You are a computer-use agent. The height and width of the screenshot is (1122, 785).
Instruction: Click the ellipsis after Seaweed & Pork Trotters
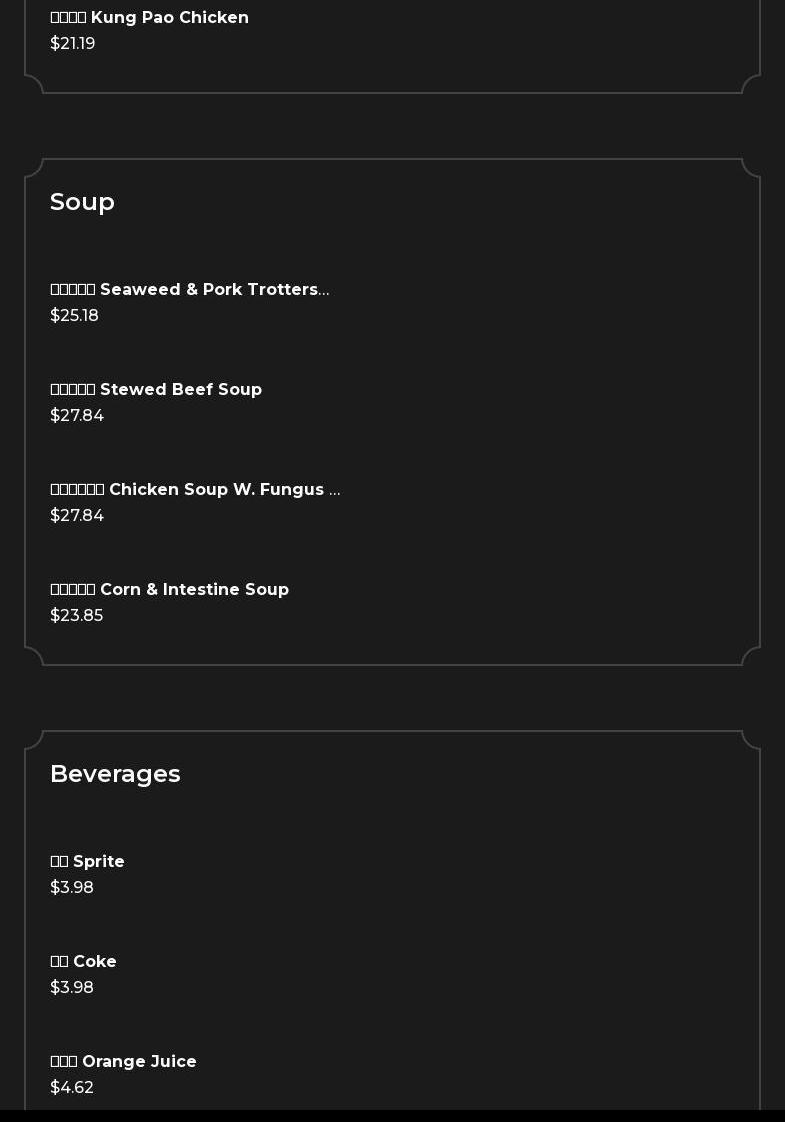[x=324, y=293]
